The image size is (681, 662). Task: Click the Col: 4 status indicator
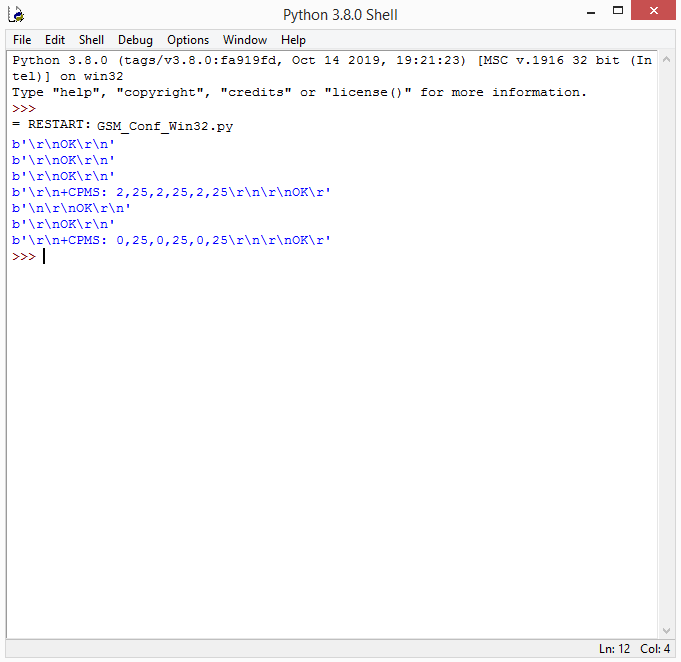pos(655,649)
